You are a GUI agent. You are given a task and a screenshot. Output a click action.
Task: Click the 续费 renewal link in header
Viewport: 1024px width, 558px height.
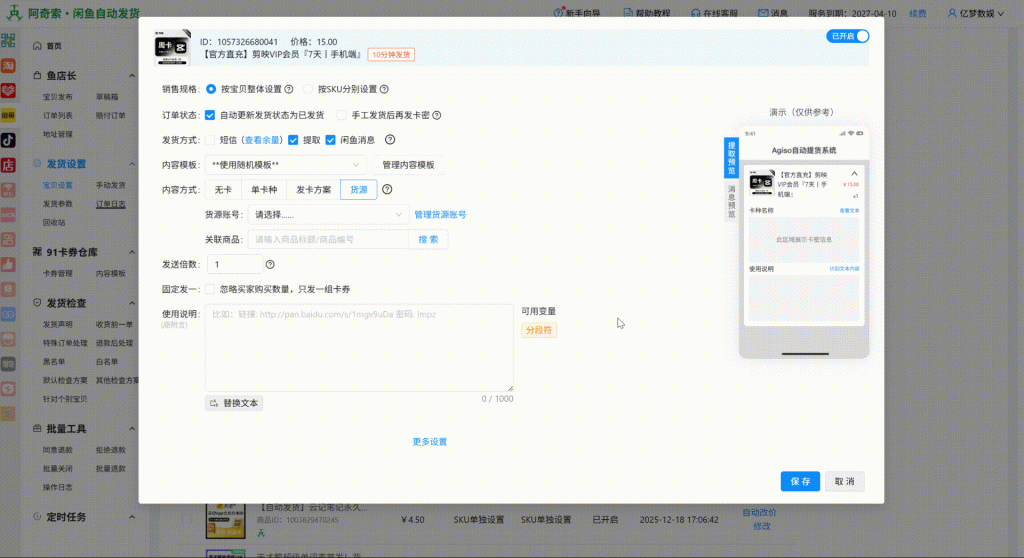click(918, 13)
